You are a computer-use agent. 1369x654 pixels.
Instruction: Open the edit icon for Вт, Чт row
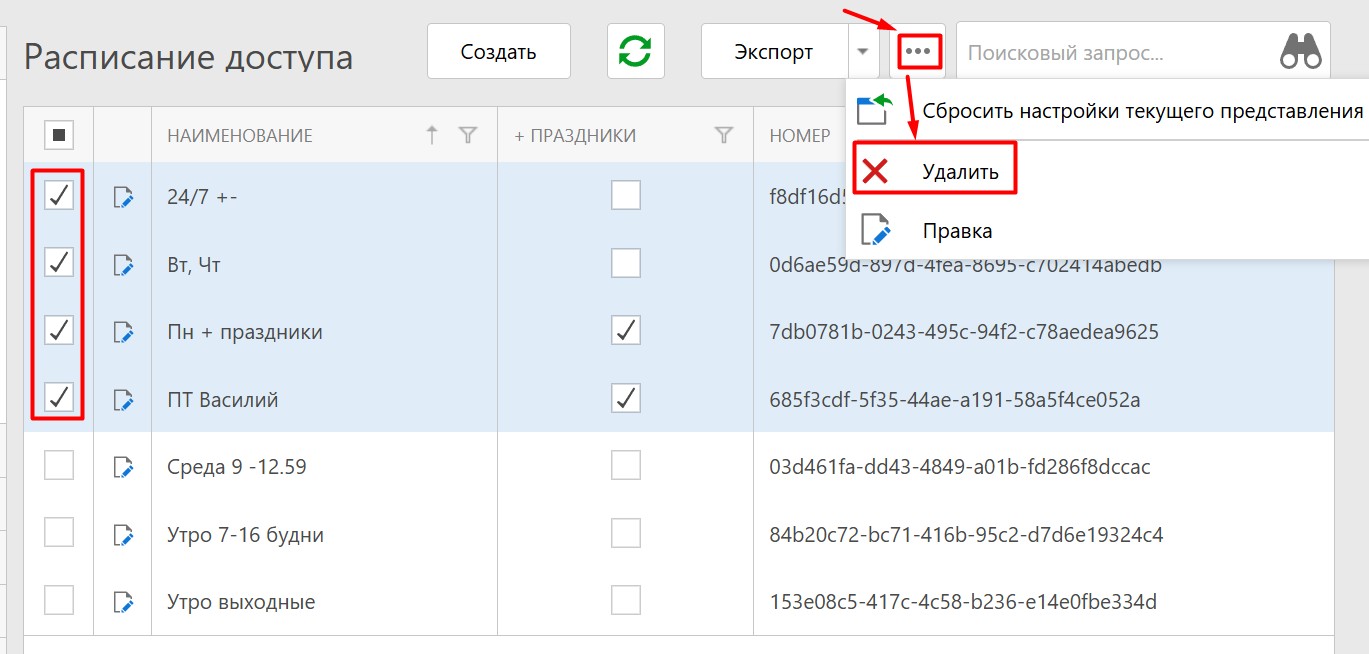click(x=123, y=265)
